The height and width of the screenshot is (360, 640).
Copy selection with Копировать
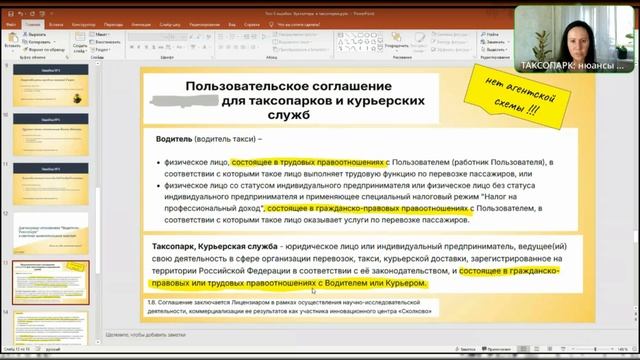(37, 42)
